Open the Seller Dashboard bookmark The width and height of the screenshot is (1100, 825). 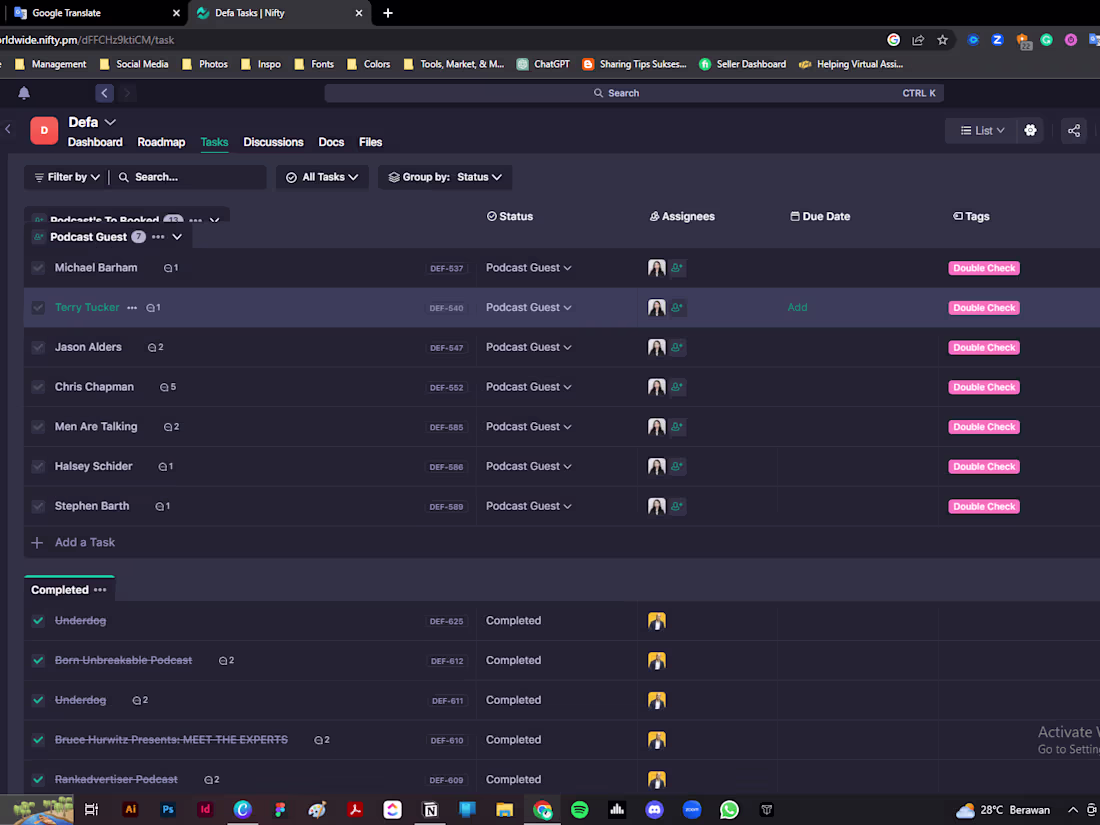[x=742, y=64]
